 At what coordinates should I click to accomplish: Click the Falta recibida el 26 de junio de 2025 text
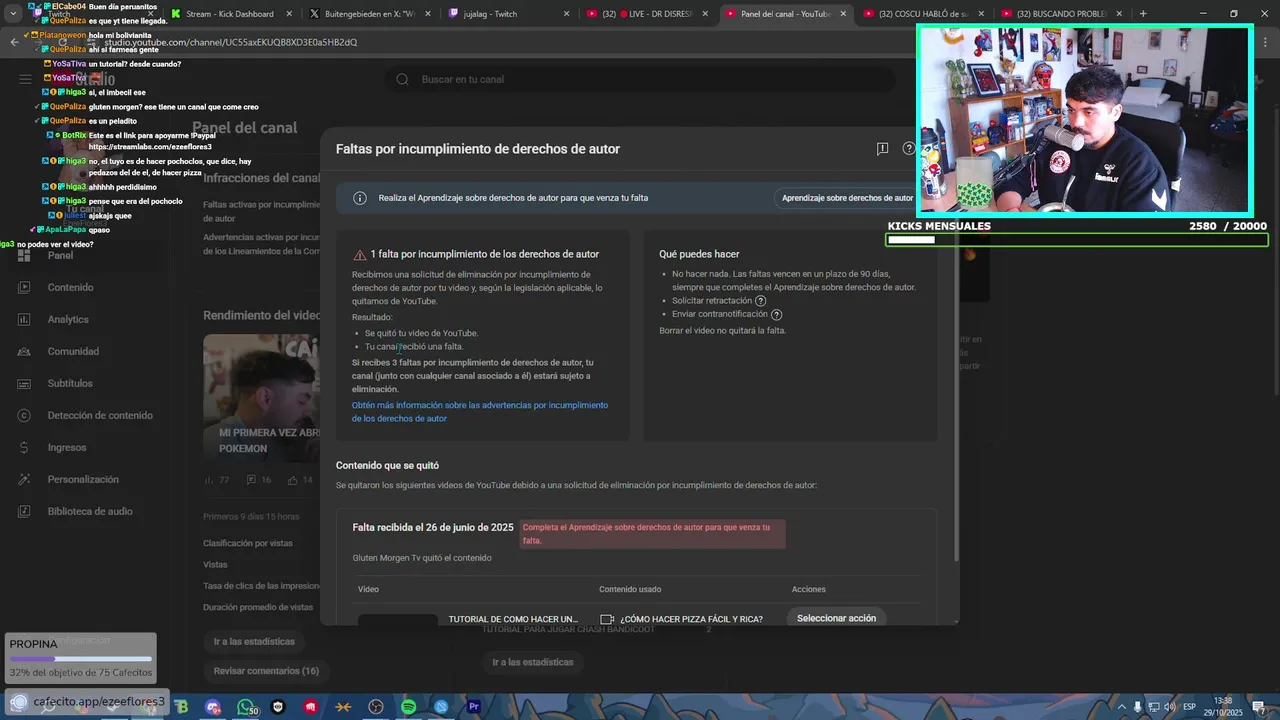433,527
